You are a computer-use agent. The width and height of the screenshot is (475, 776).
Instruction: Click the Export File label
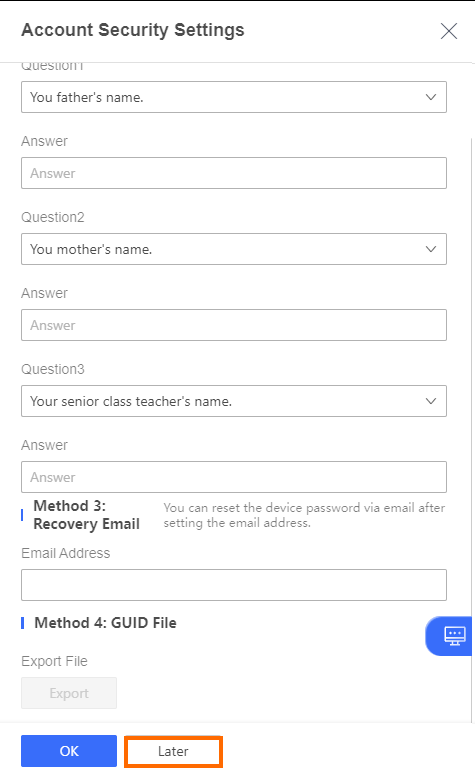(x=54, y=661)
